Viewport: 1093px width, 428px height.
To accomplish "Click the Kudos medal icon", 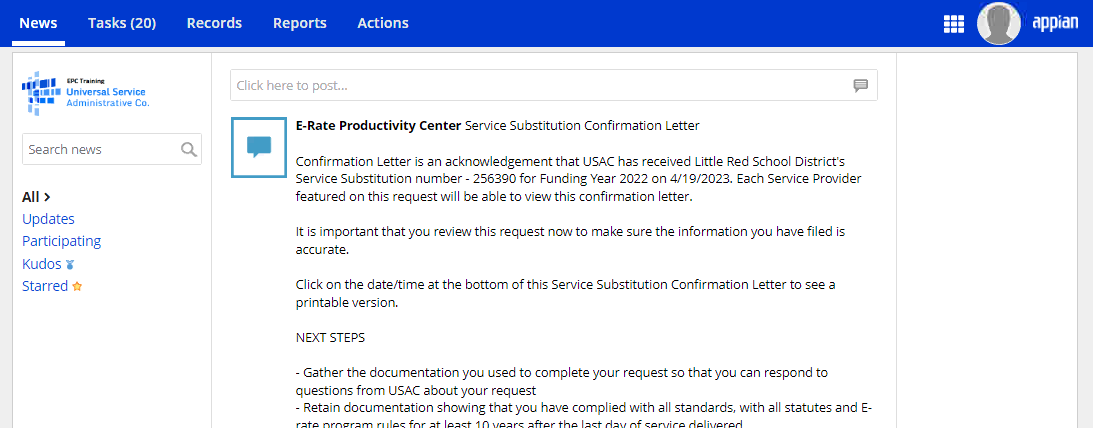I will (70, 264).
